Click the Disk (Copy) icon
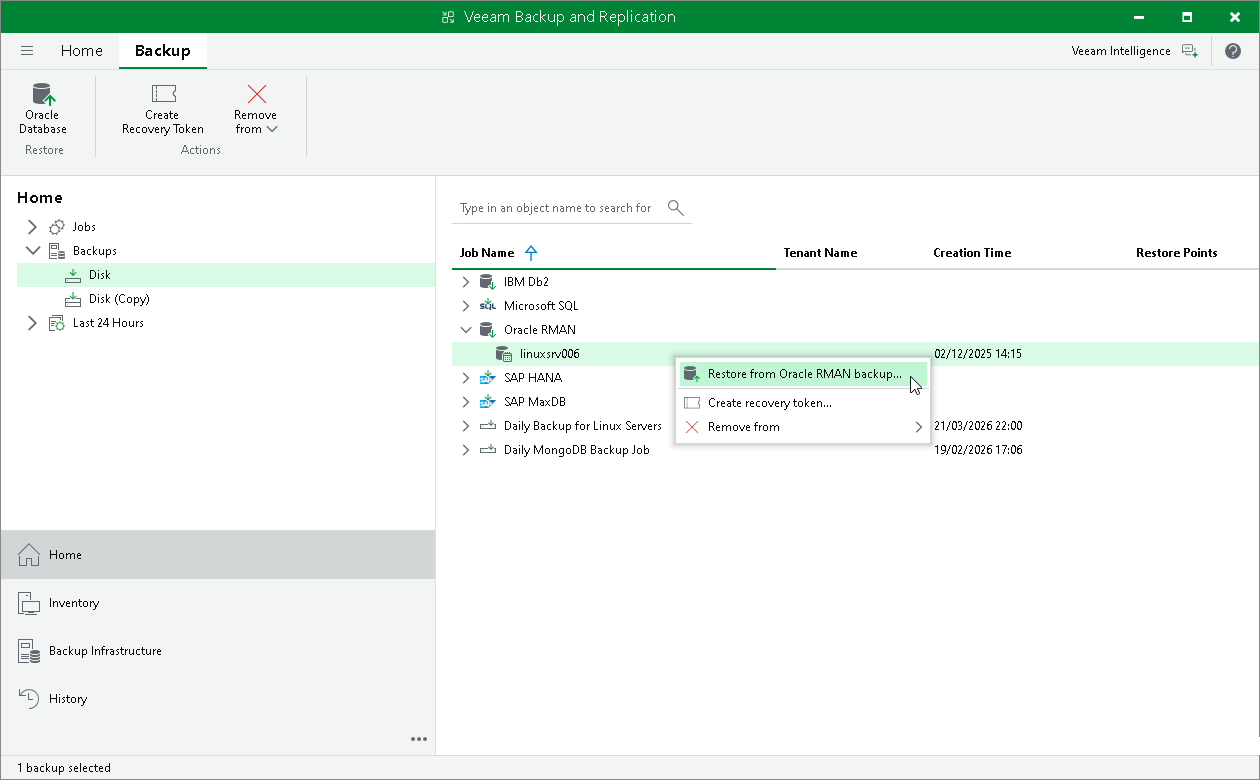This screenshot has height=780, width=1260. coord(73,299)
